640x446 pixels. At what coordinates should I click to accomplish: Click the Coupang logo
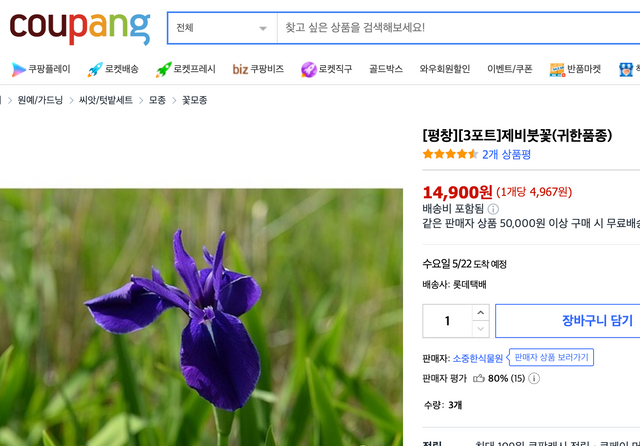(80, 28)
